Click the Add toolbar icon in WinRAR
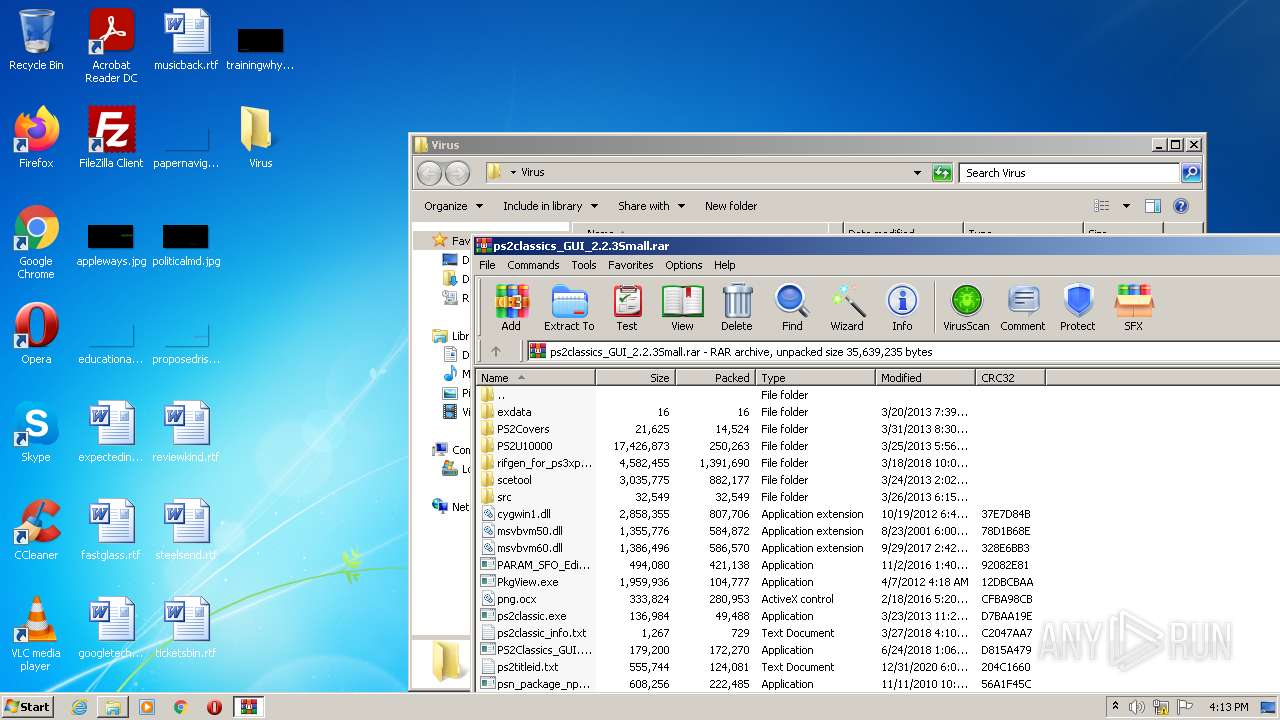Image resolution: width=1280 pixels, height=720 pixels. tap(511, 307)
